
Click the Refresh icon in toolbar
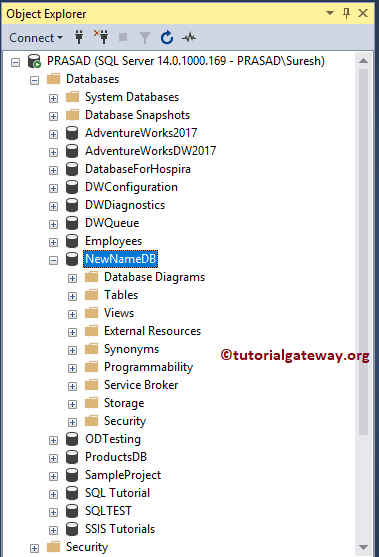tap(167, 37)
